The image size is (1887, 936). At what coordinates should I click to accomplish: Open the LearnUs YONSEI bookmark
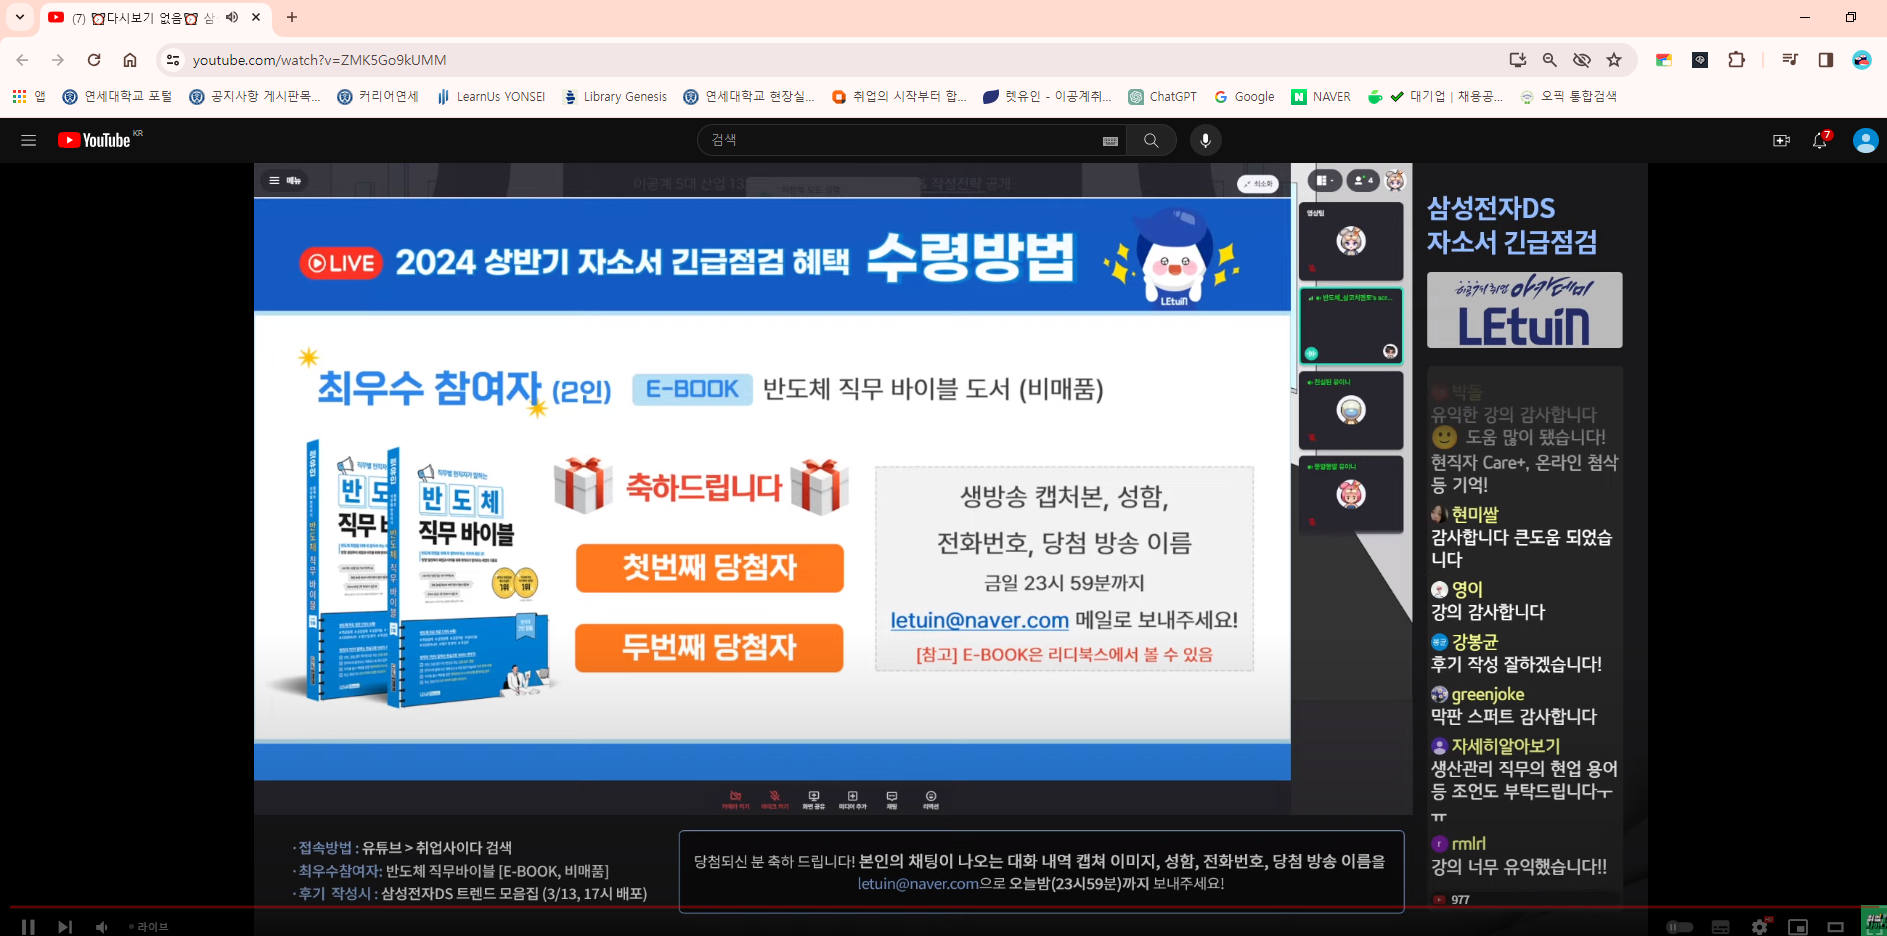(x=491, y=97)
